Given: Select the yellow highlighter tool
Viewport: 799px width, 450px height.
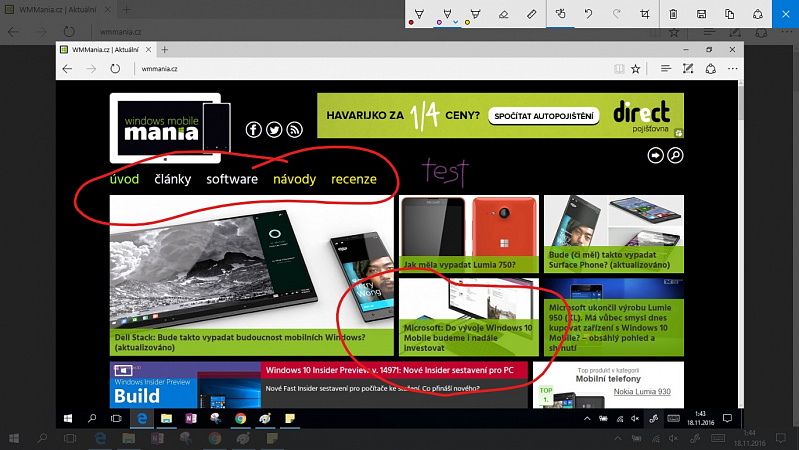Looking at the screenshot, I should coord(475,14).
